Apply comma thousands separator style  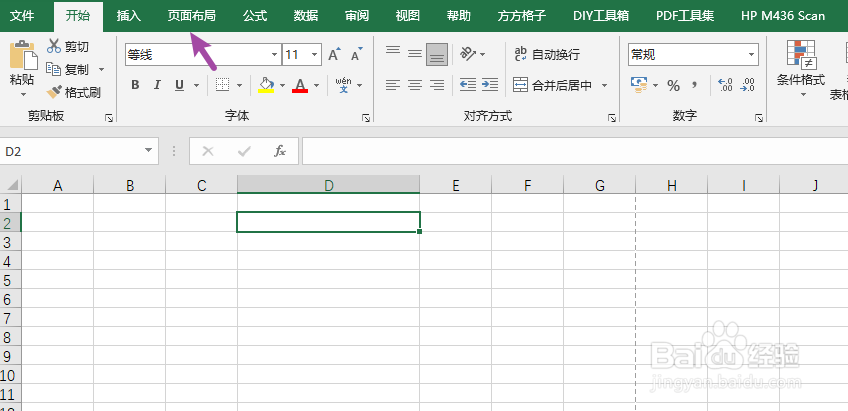click(x=695, y=85)
